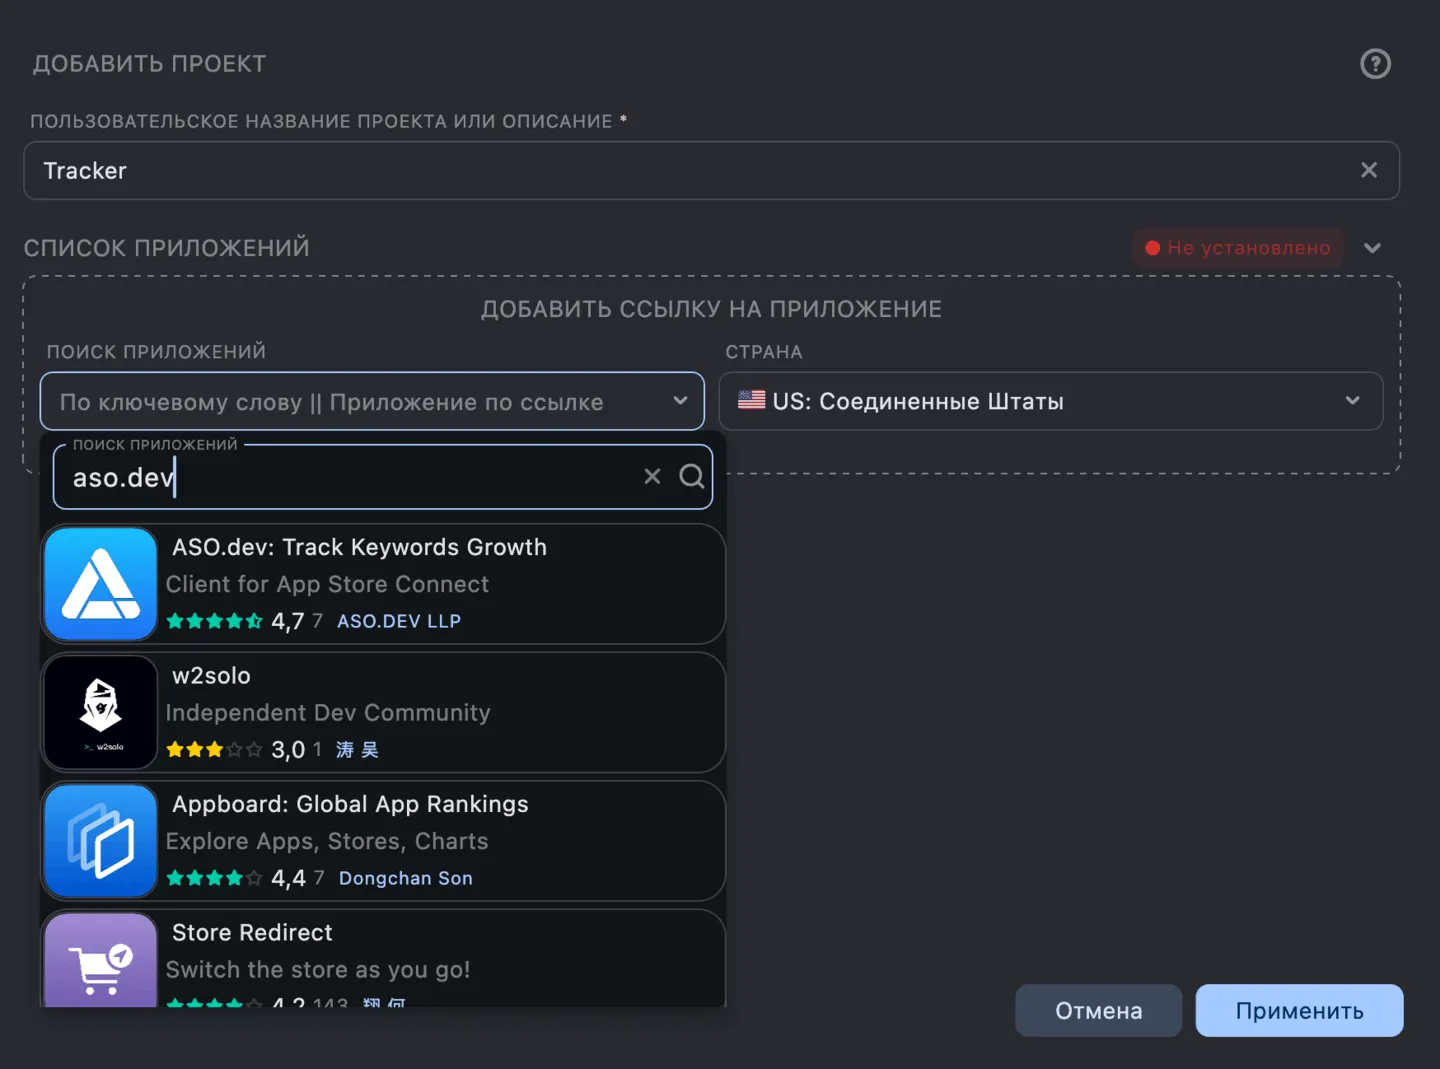Collapse the Список приложений section
The image size is (1440, 1069).
point(1373,247)
